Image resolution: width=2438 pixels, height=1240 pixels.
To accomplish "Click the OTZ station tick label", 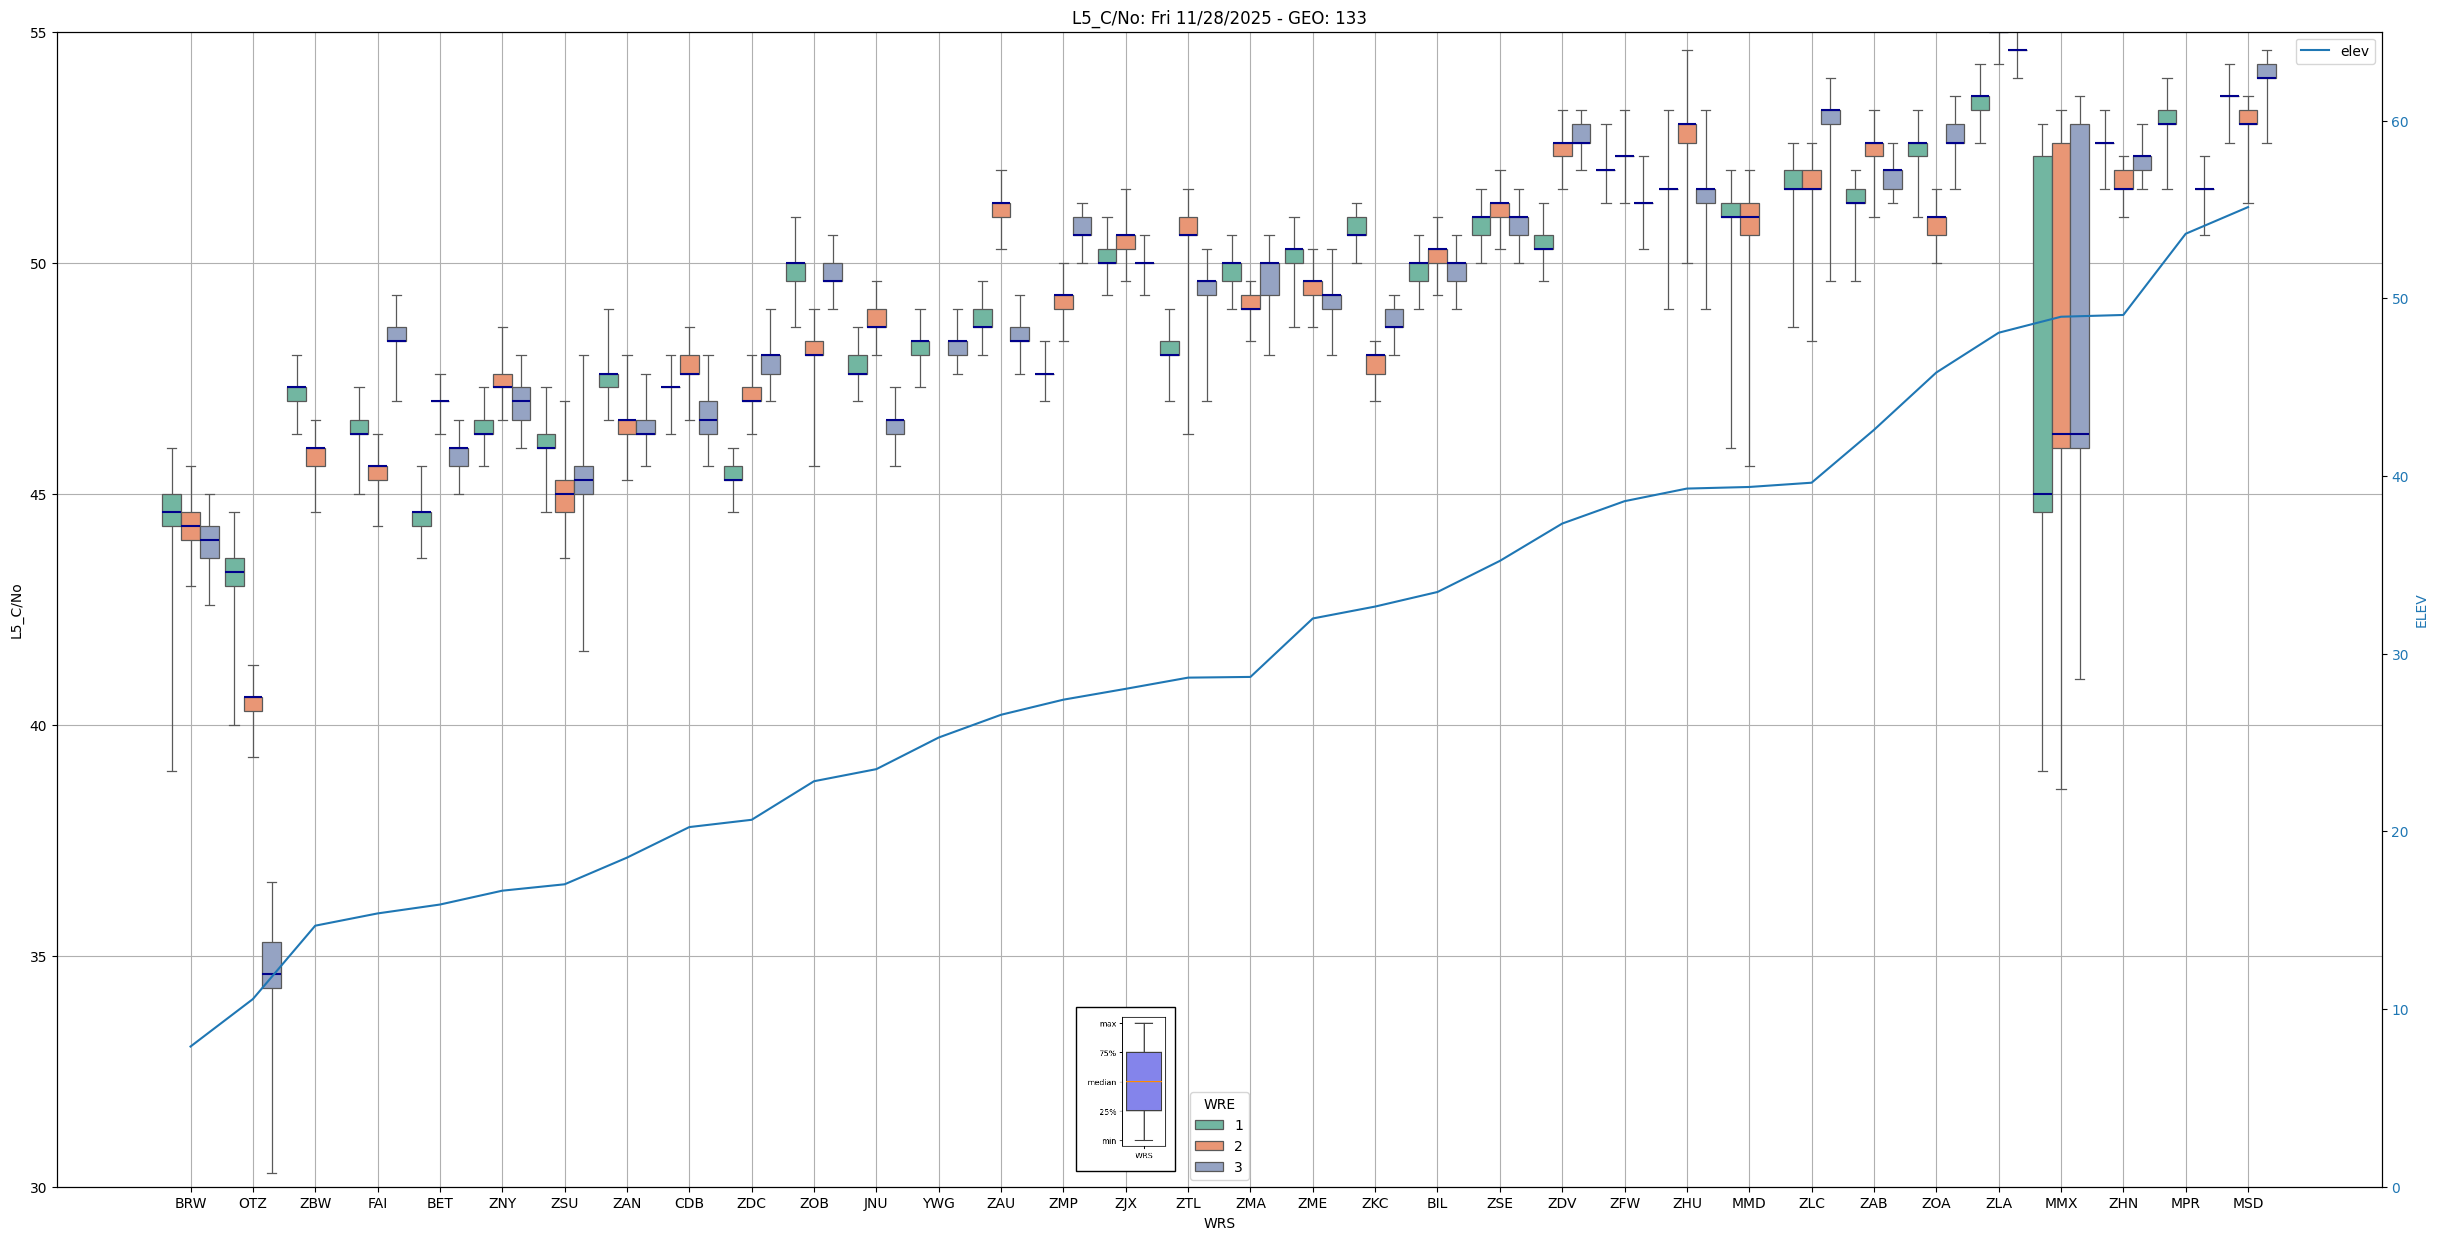I will (x=252, y=1203).
